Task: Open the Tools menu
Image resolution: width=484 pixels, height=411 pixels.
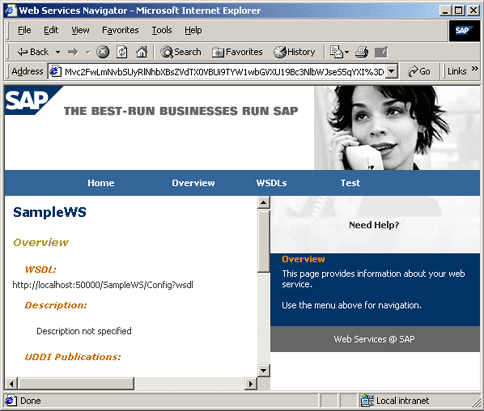Action: 162,30
